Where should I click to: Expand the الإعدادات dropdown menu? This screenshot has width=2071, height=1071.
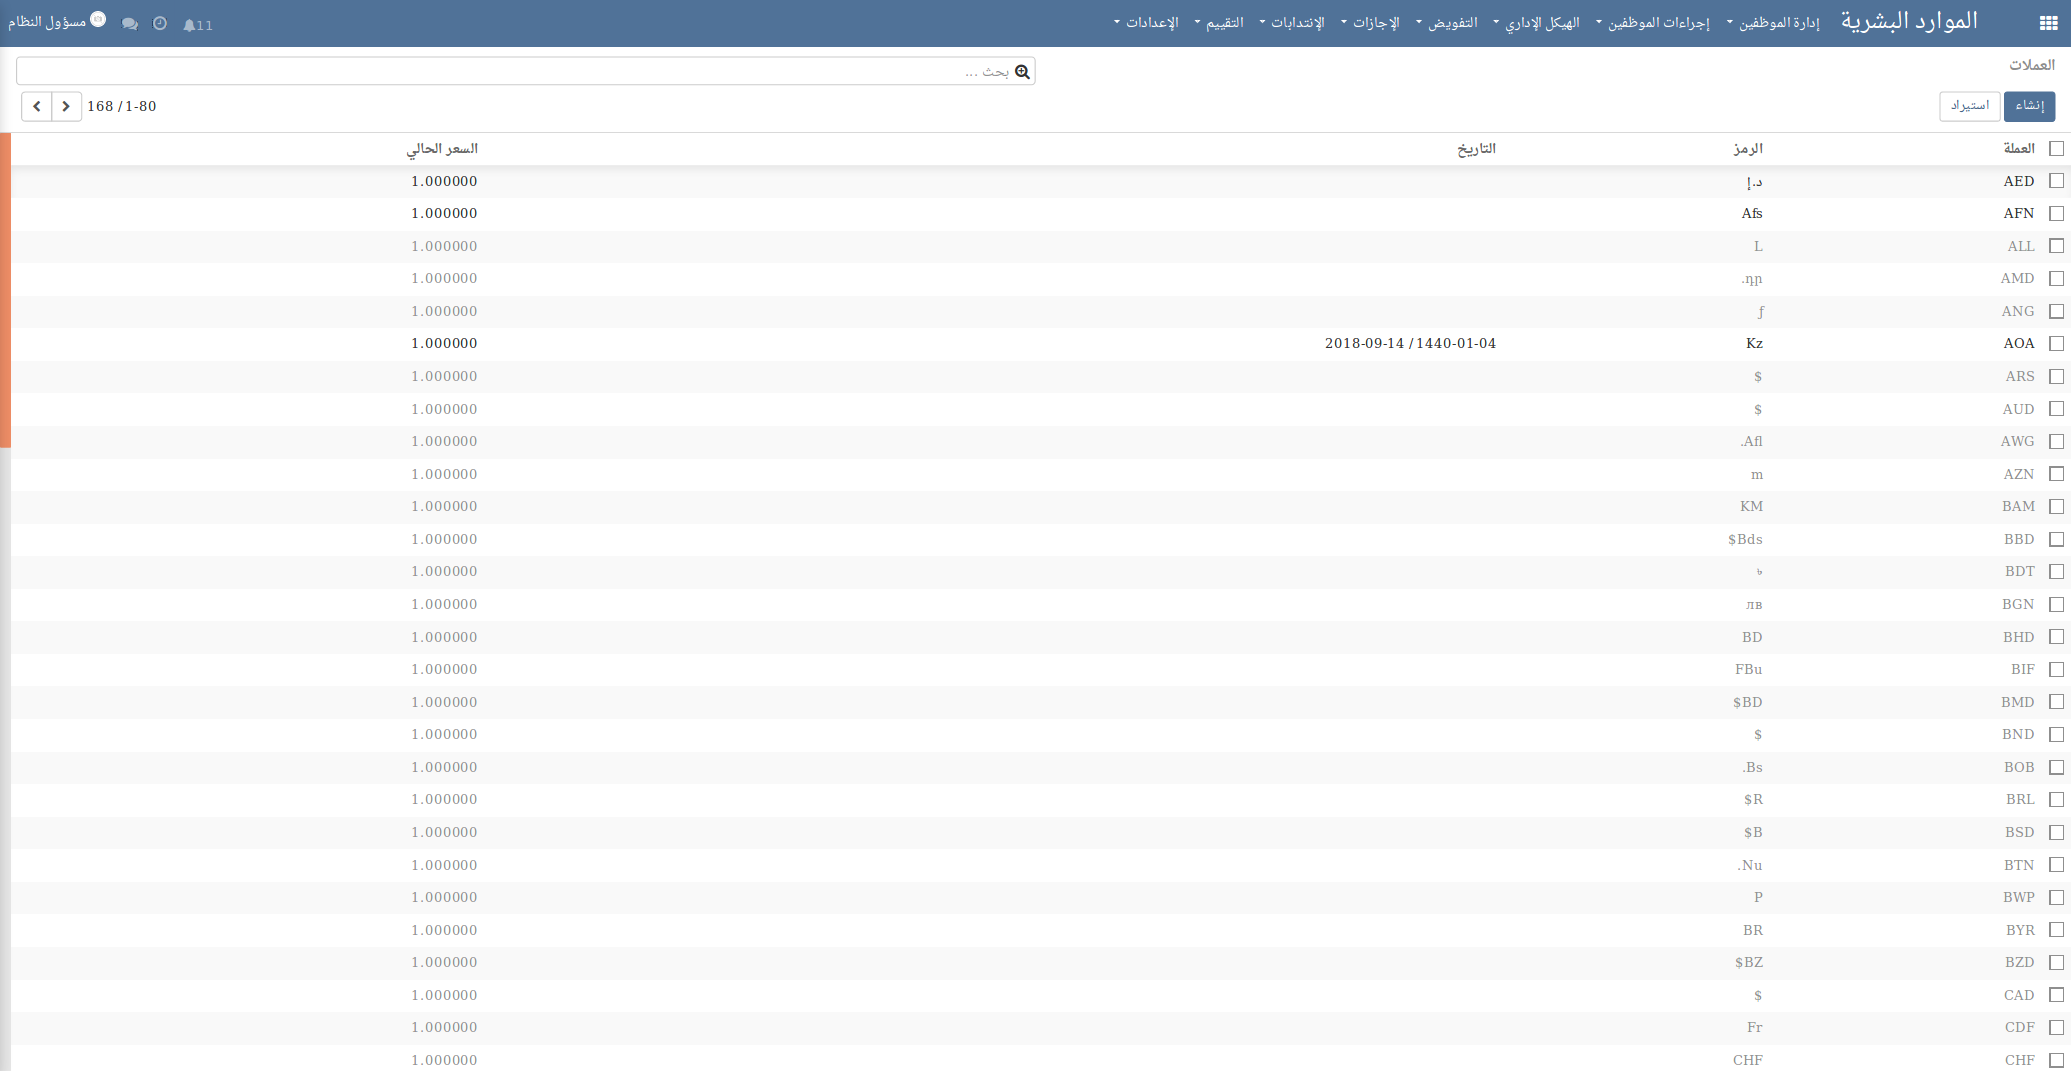1146,23
